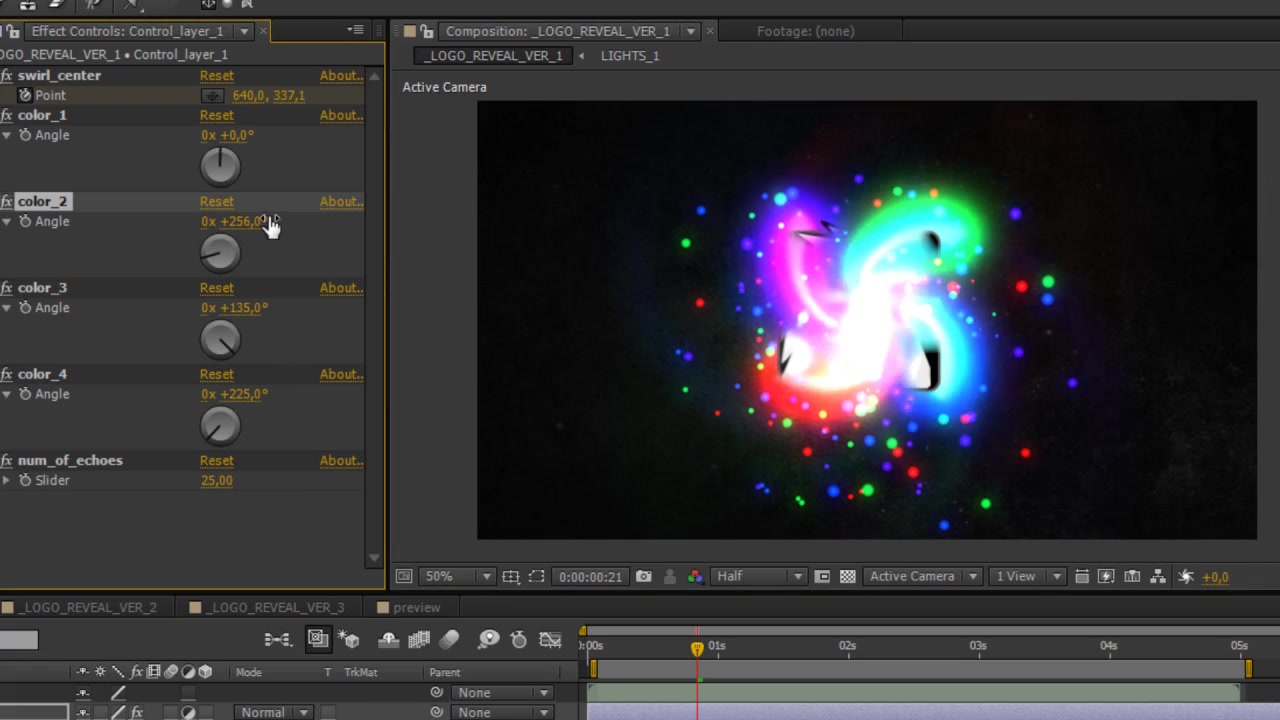Click the Fast Previews lightning icon
1280x720 pixels.
point(1106,576)
